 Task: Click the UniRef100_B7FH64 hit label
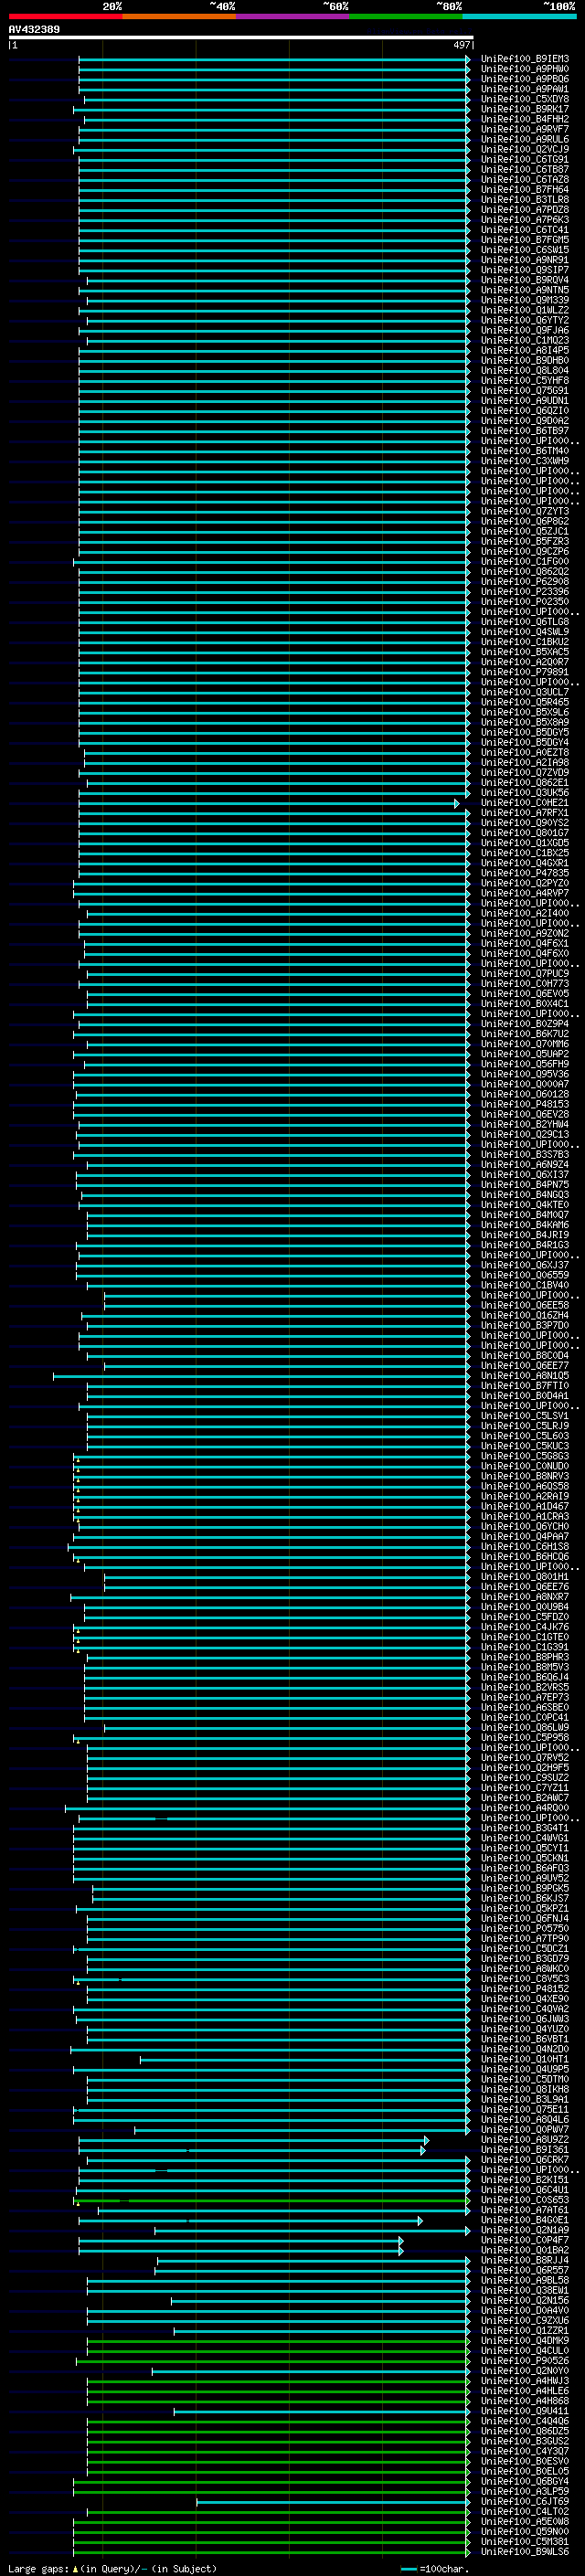coord(524,189)
